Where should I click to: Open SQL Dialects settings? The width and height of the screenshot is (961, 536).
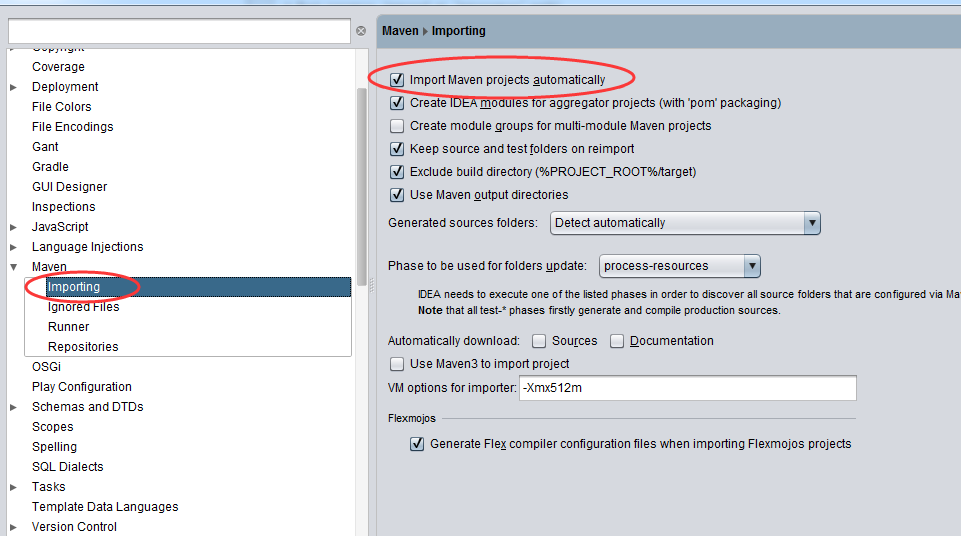[67, 467]
